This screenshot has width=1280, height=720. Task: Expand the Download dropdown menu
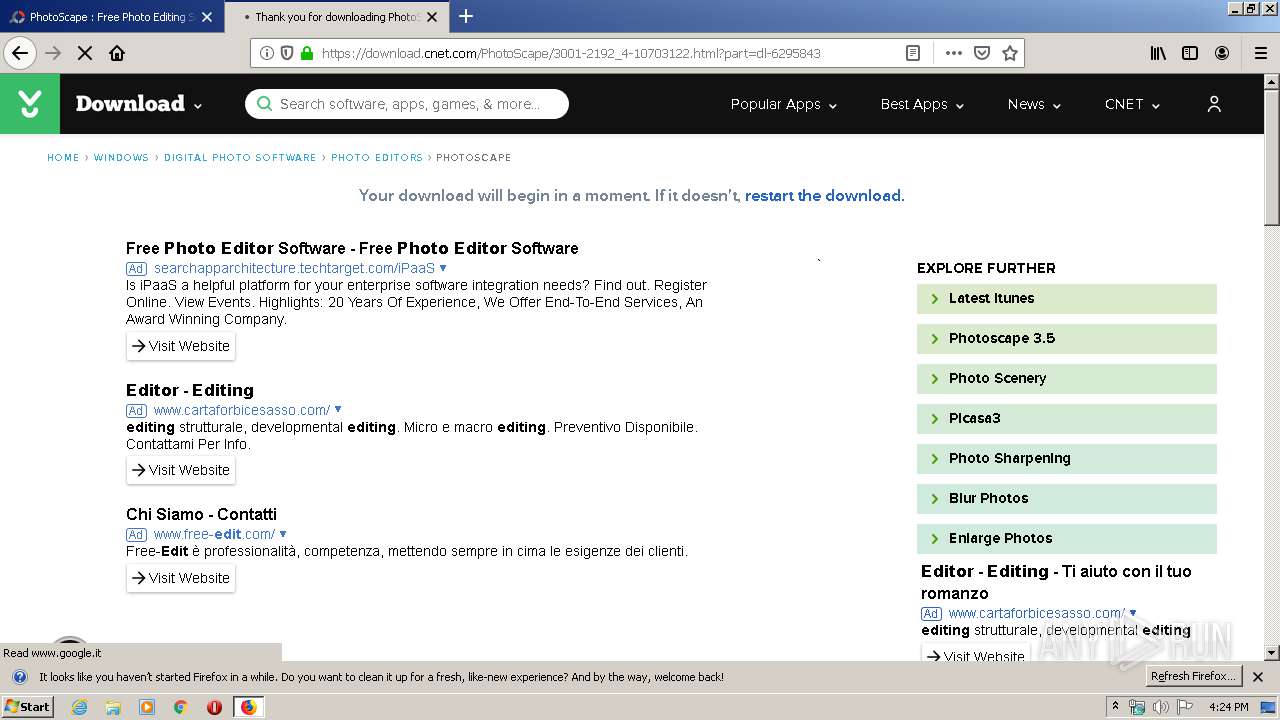click(x=139, y=104)
